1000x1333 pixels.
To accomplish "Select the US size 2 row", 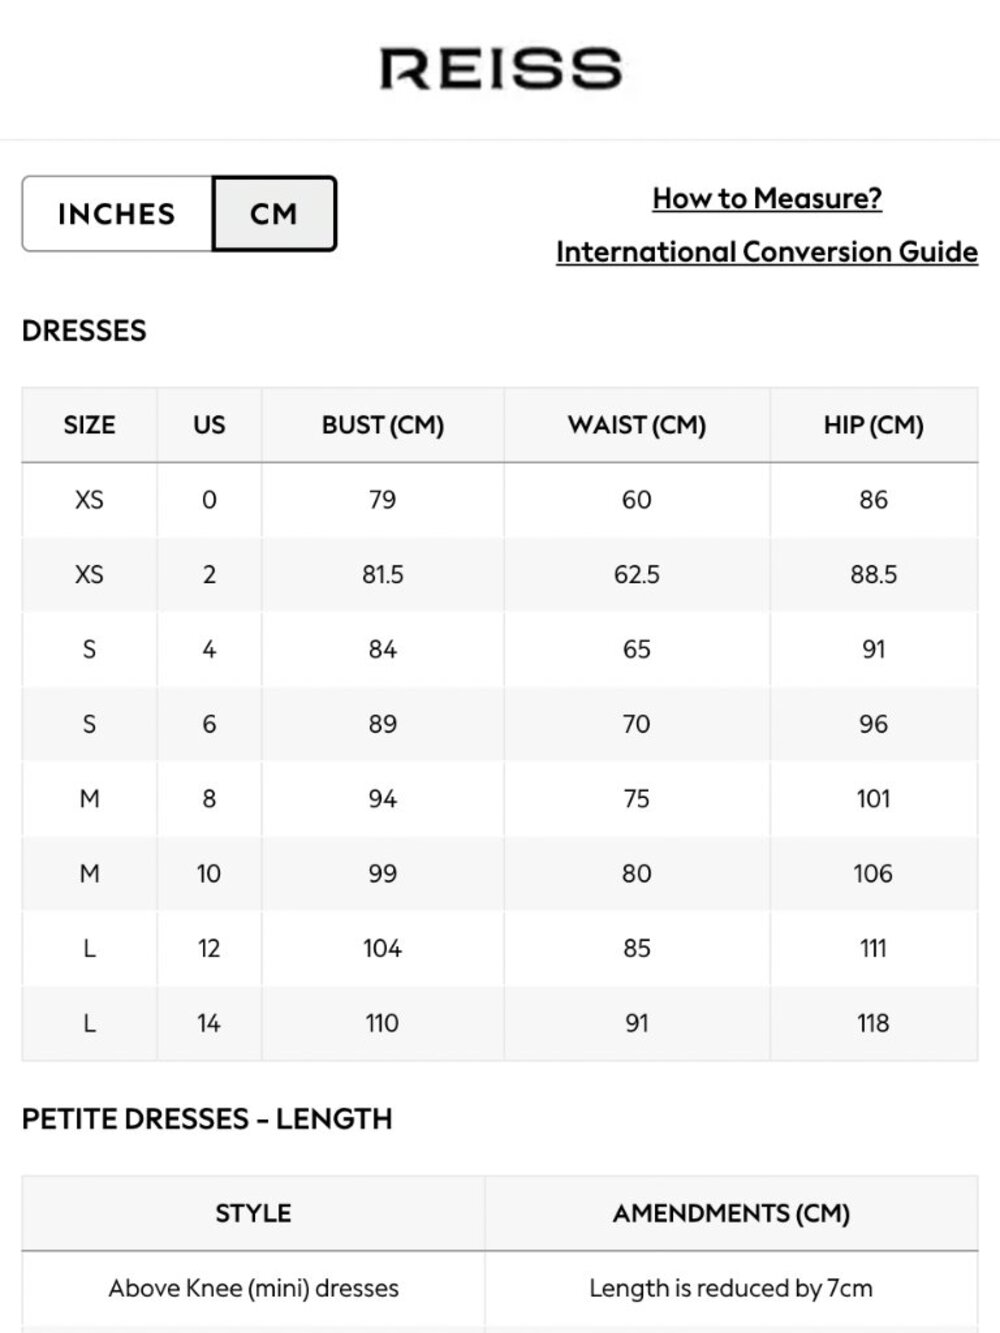I will tap(500, 575).
